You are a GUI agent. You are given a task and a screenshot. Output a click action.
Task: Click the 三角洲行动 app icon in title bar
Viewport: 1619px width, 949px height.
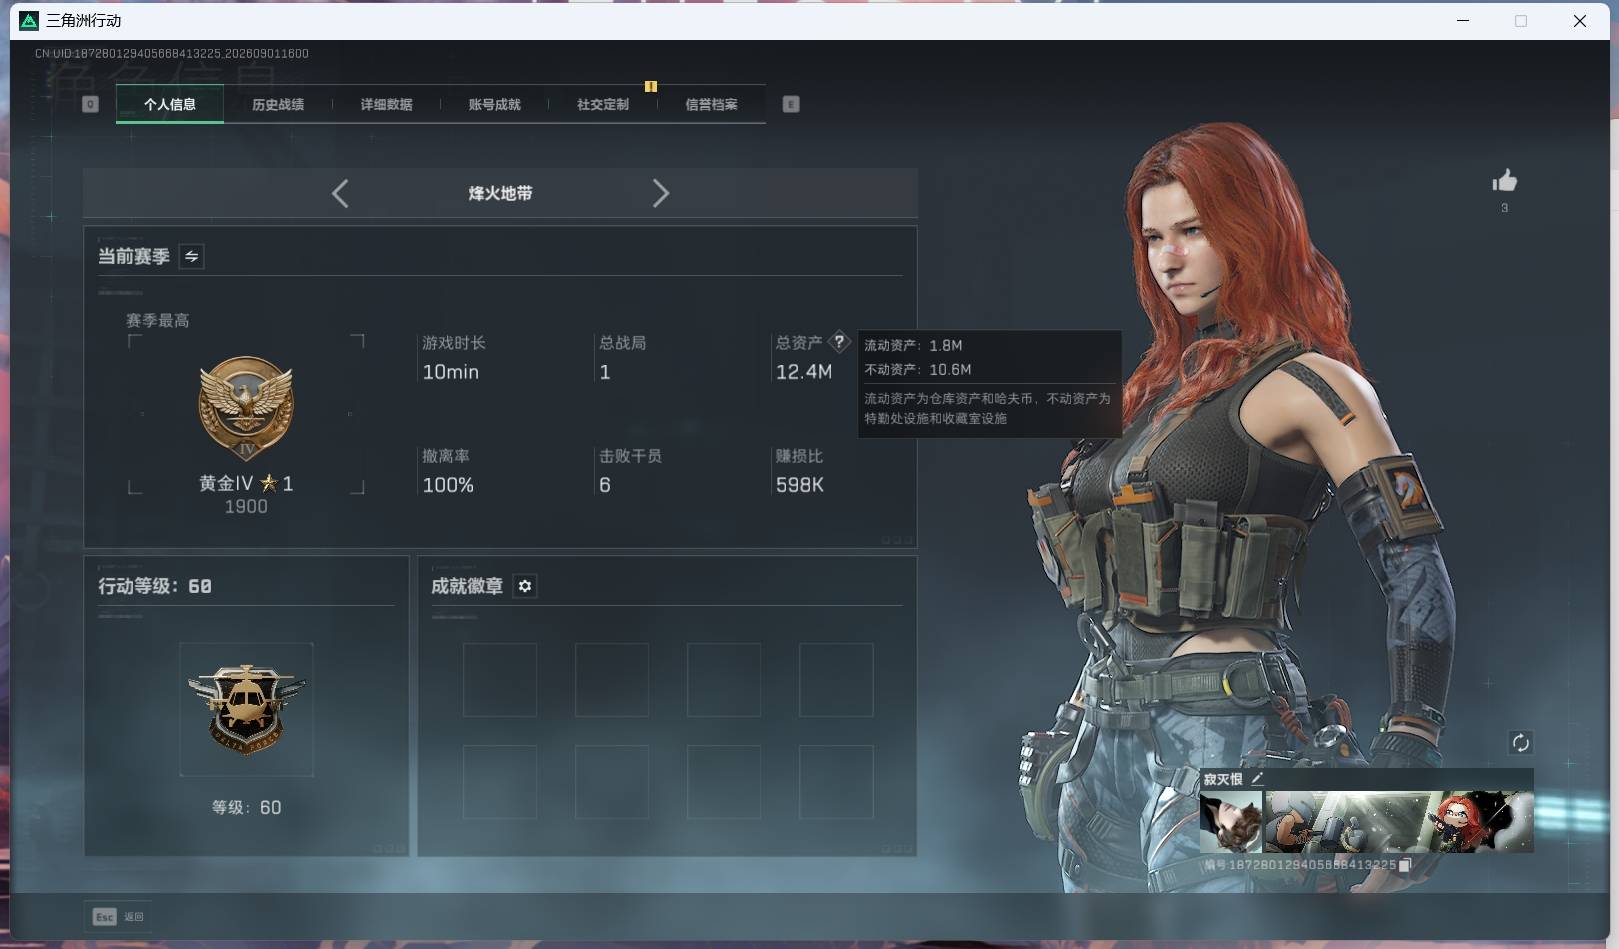pos(29,20)
